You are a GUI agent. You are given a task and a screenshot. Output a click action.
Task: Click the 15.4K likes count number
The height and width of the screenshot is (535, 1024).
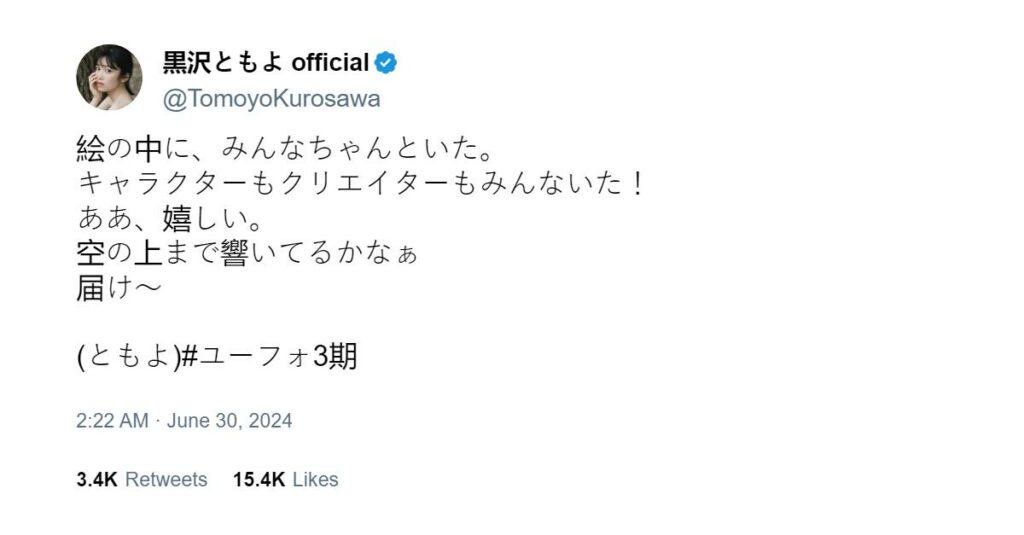click(x=259, y=480)
